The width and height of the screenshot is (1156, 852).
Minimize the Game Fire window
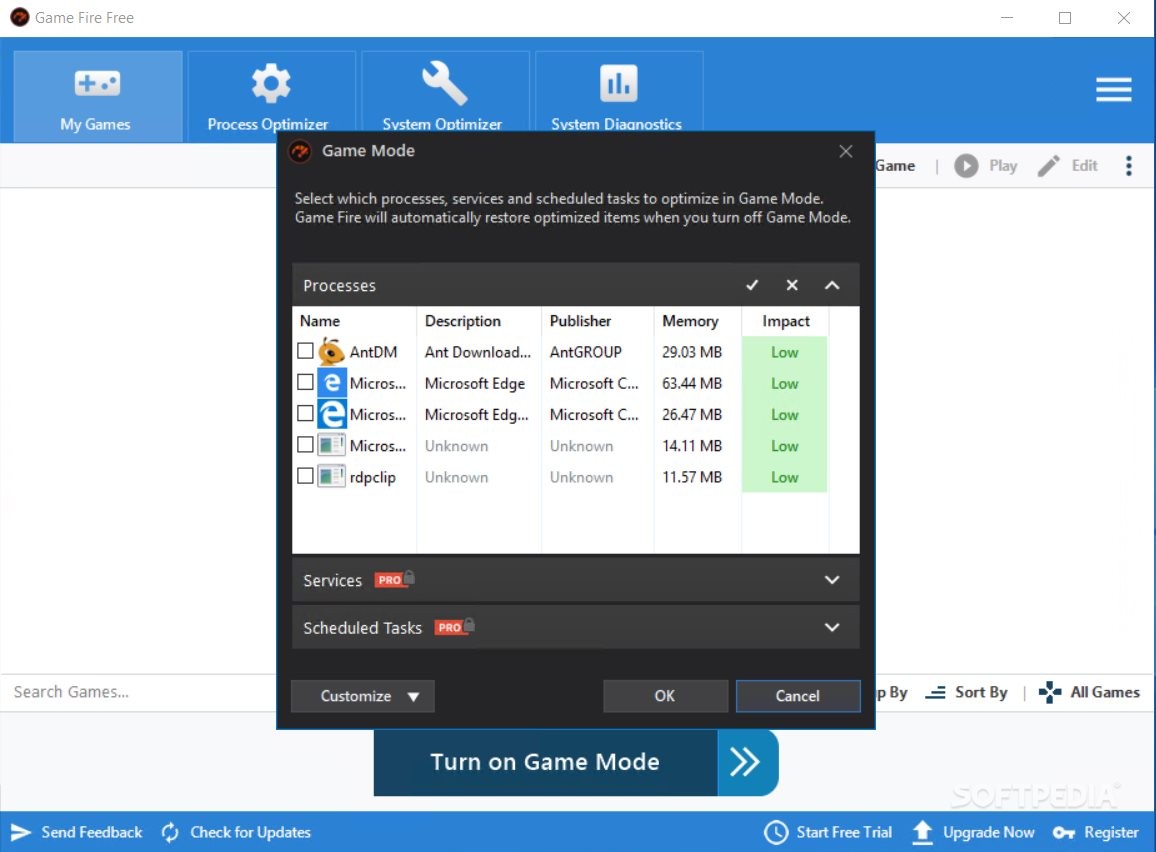tap(1007, 18)
